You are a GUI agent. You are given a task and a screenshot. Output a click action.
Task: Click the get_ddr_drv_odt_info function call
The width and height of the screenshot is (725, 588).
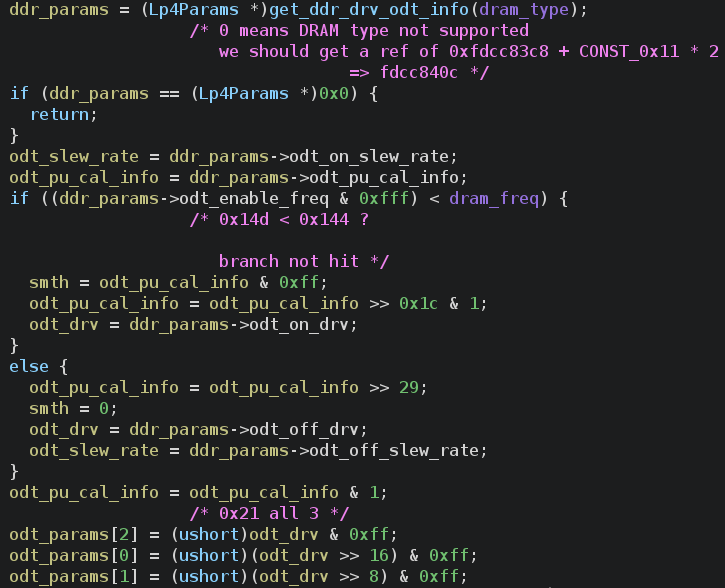(x=369, y=9)
